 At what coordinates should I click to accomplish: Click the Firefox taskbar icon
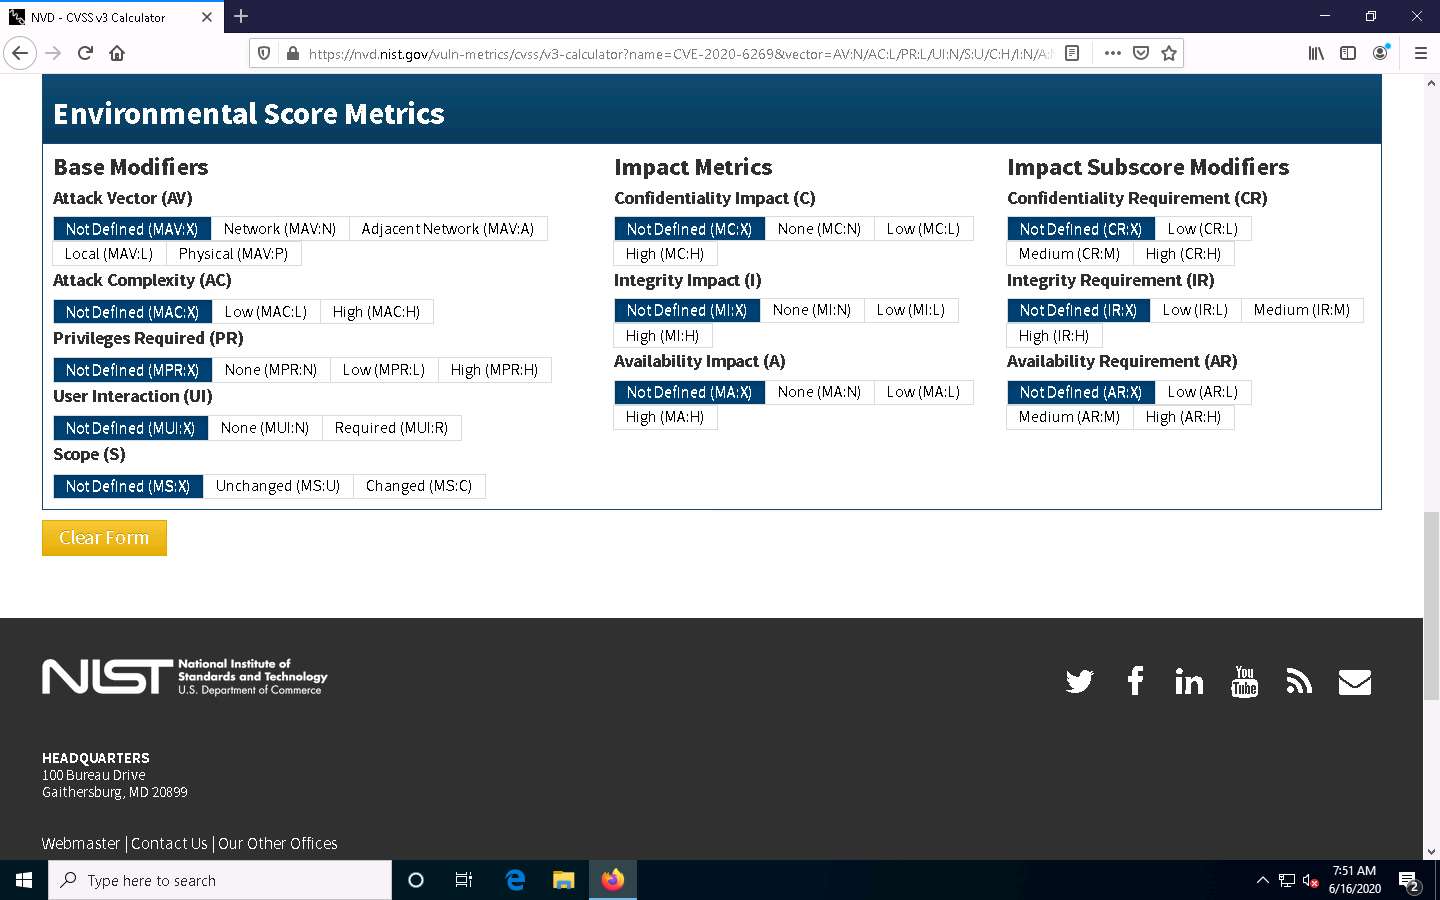pos(613,880)
